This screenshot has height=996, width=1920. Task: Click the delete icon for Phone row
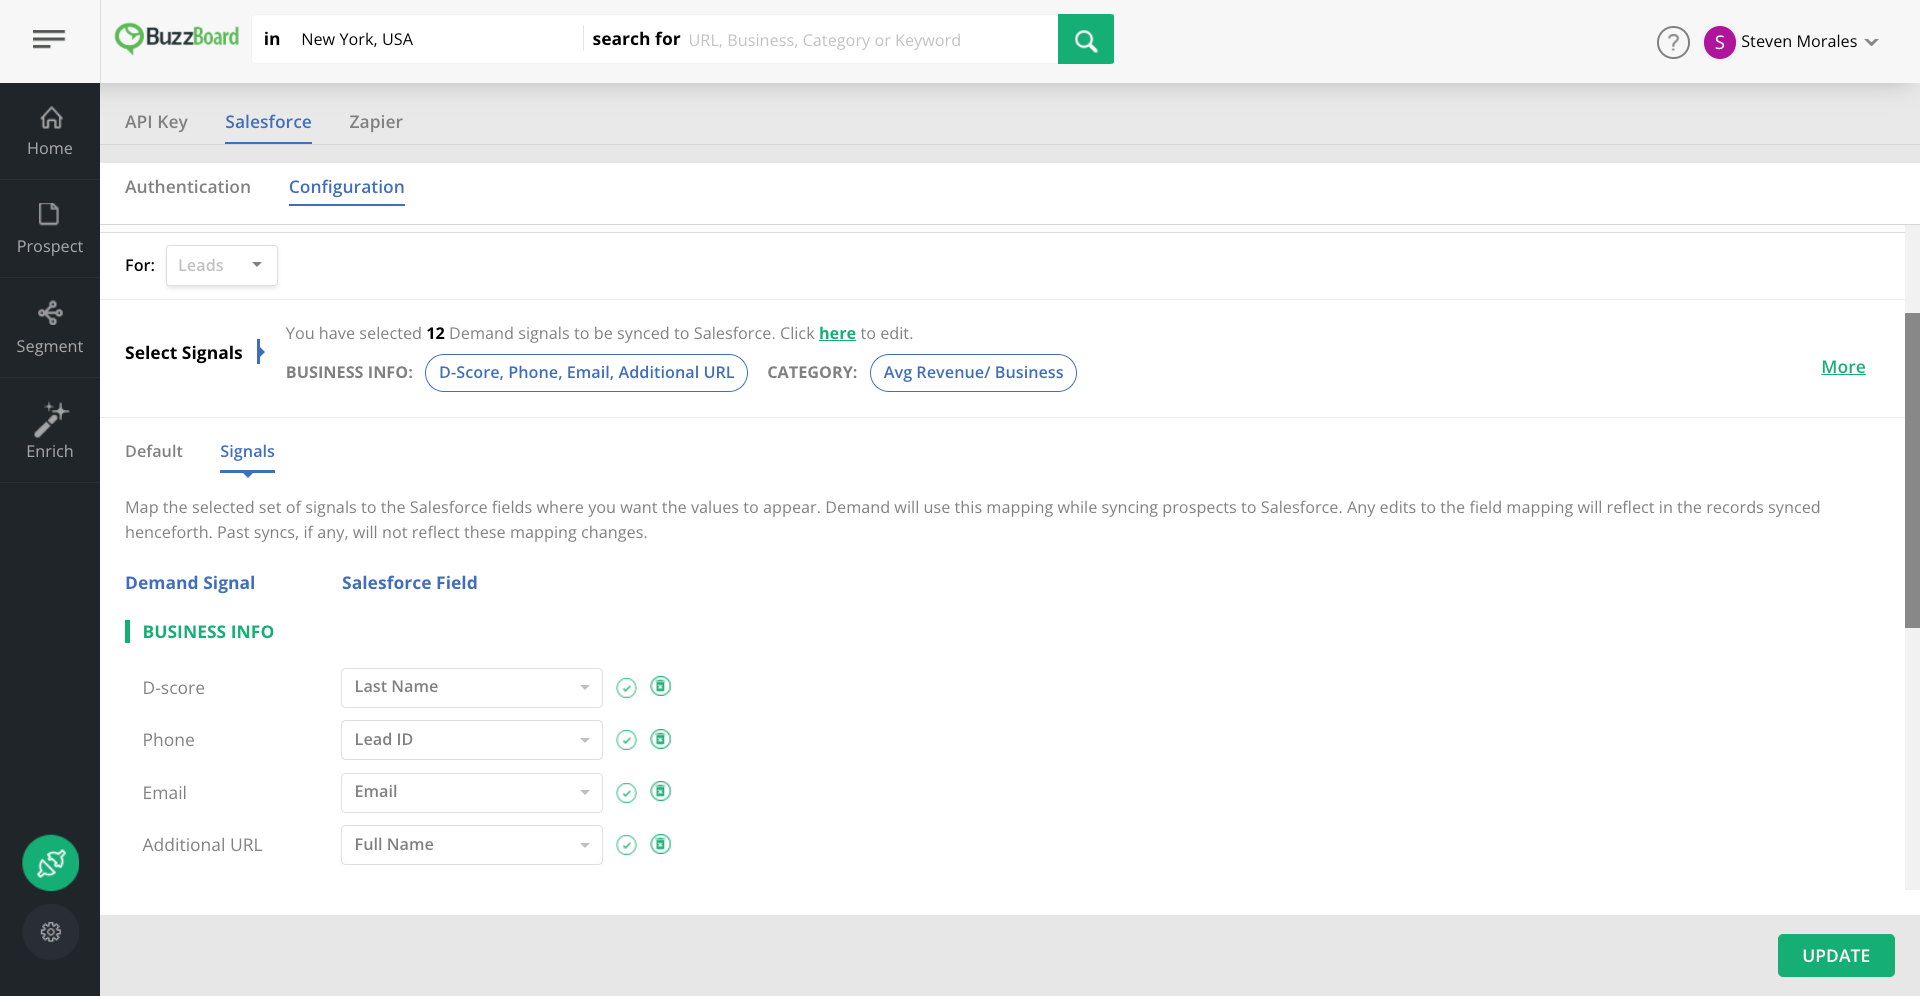click(x=661, y=739)
